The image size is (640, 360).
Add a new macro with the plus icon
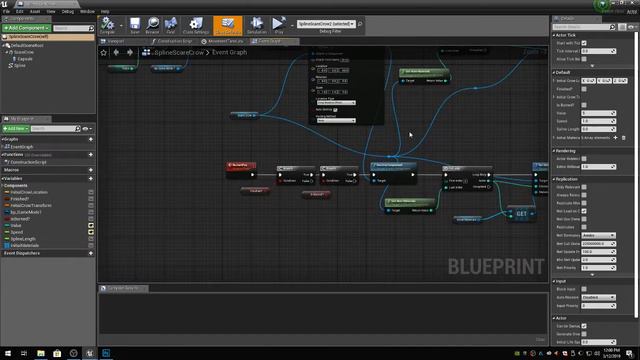(91, 170)
